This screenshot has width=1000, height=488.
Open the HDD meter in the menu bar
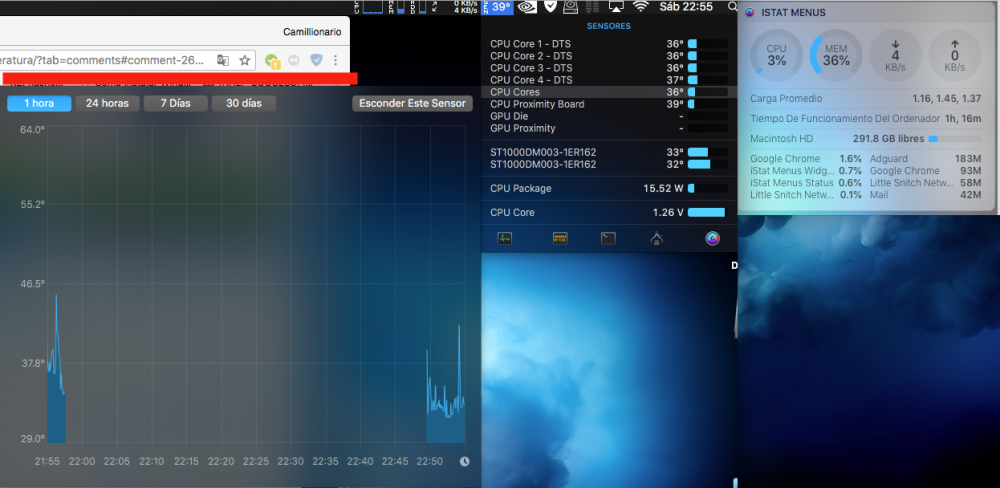[x=418, y=7]
